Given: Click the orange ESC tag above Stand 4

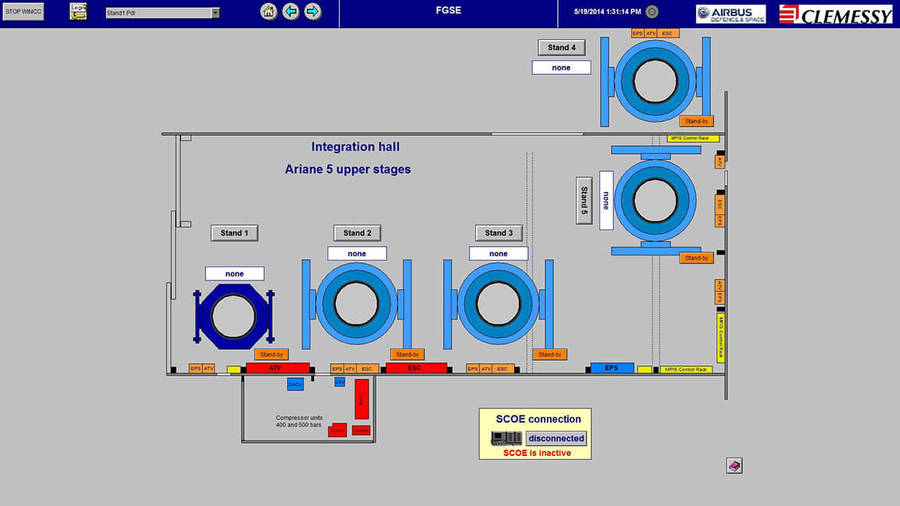Looking at the screenshot, I should [x=668, y=33].
